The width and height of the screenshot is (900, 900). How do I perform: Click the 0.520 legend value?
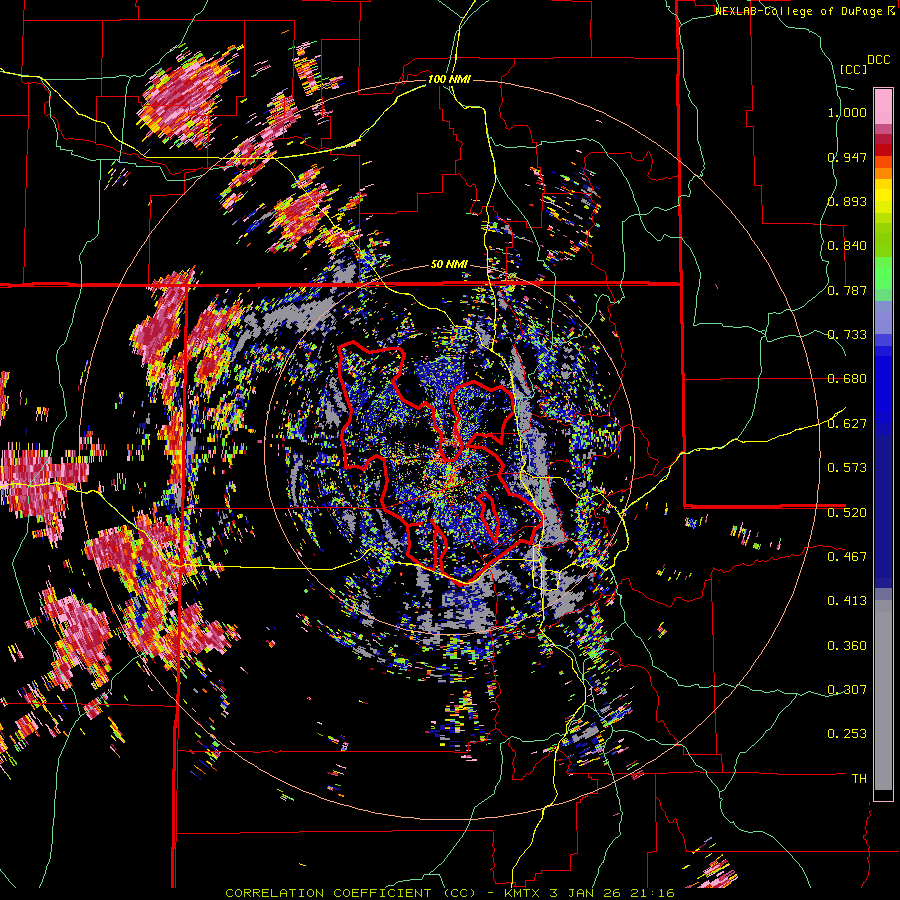[847, 513]
